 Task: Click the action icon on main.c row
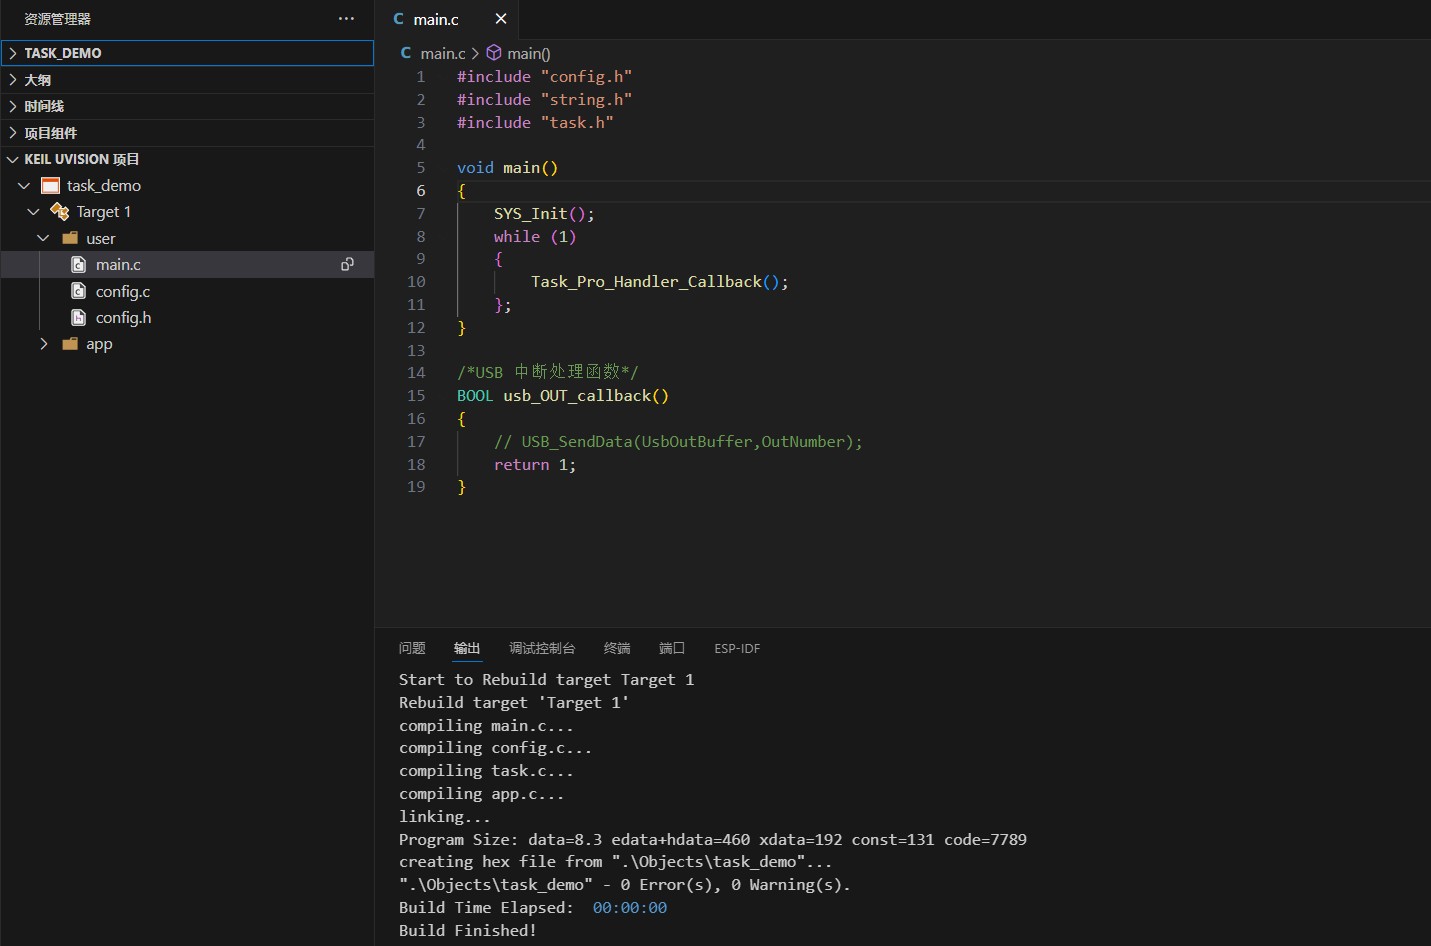pos(347,264)
